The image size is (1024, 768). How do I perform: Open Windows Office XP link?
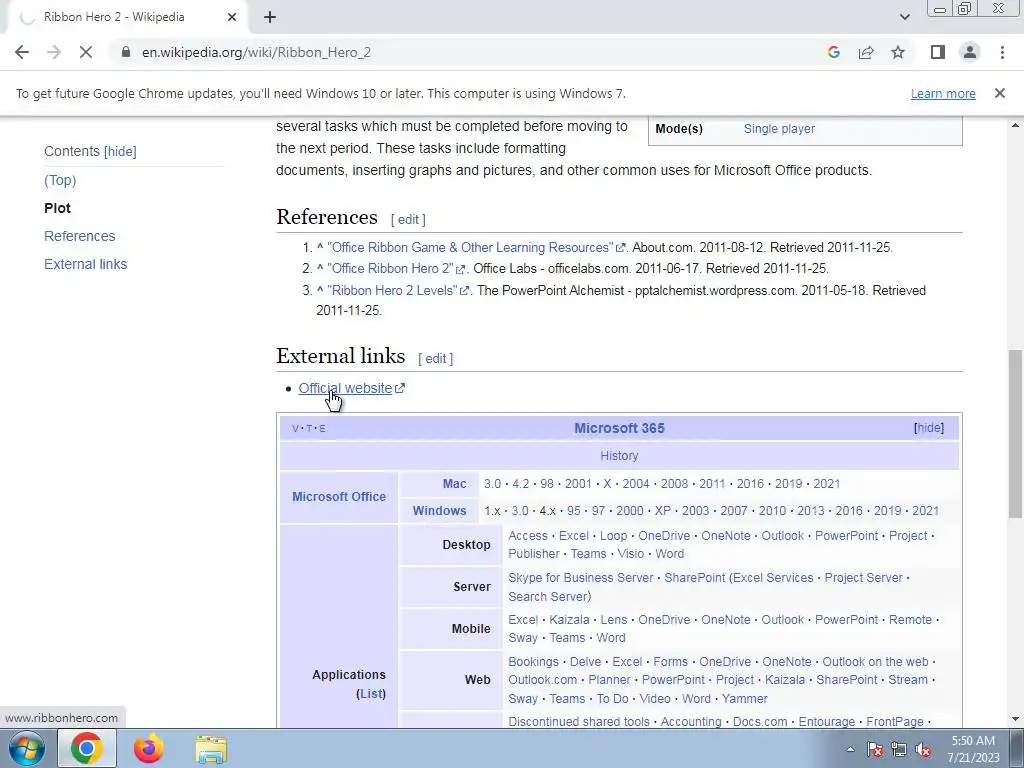[662, 511]
